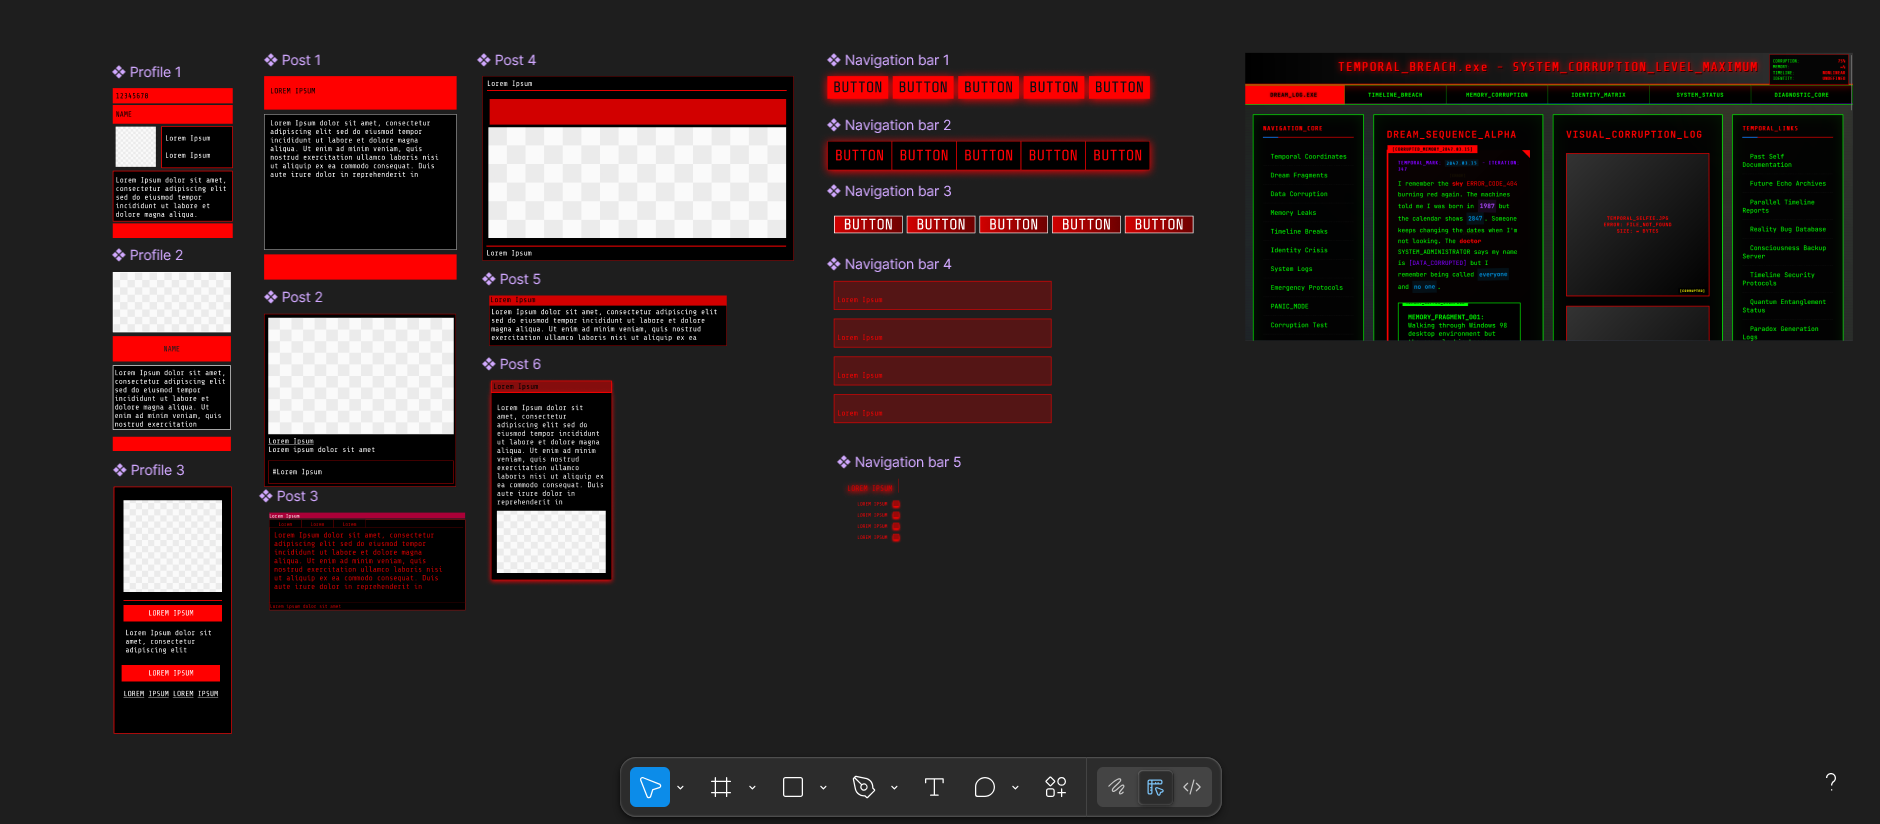Viewport: 1880px width, 824px height.
Task: Expand the shape tools dropdown
Action: coord(823,788)
